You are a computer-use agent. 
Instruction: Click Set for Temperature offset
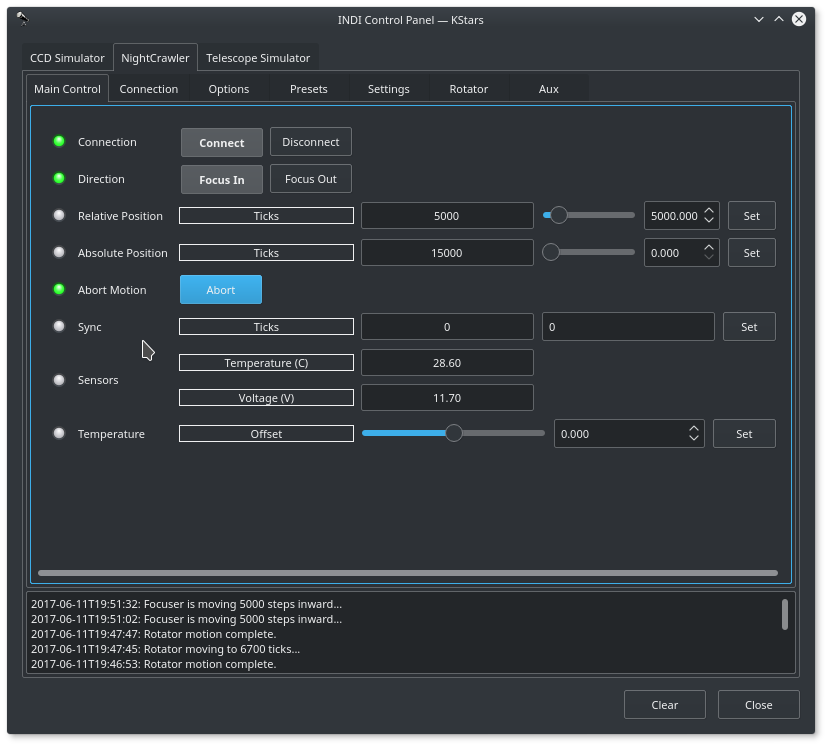[x=745, y=433]
